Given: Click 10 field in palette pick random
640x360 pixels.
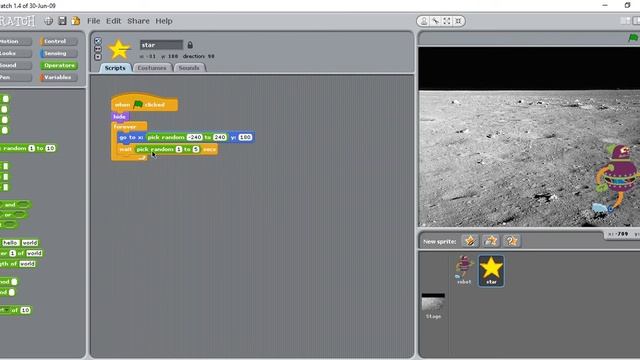Looking at the screenshot, I should coord(50,148).
